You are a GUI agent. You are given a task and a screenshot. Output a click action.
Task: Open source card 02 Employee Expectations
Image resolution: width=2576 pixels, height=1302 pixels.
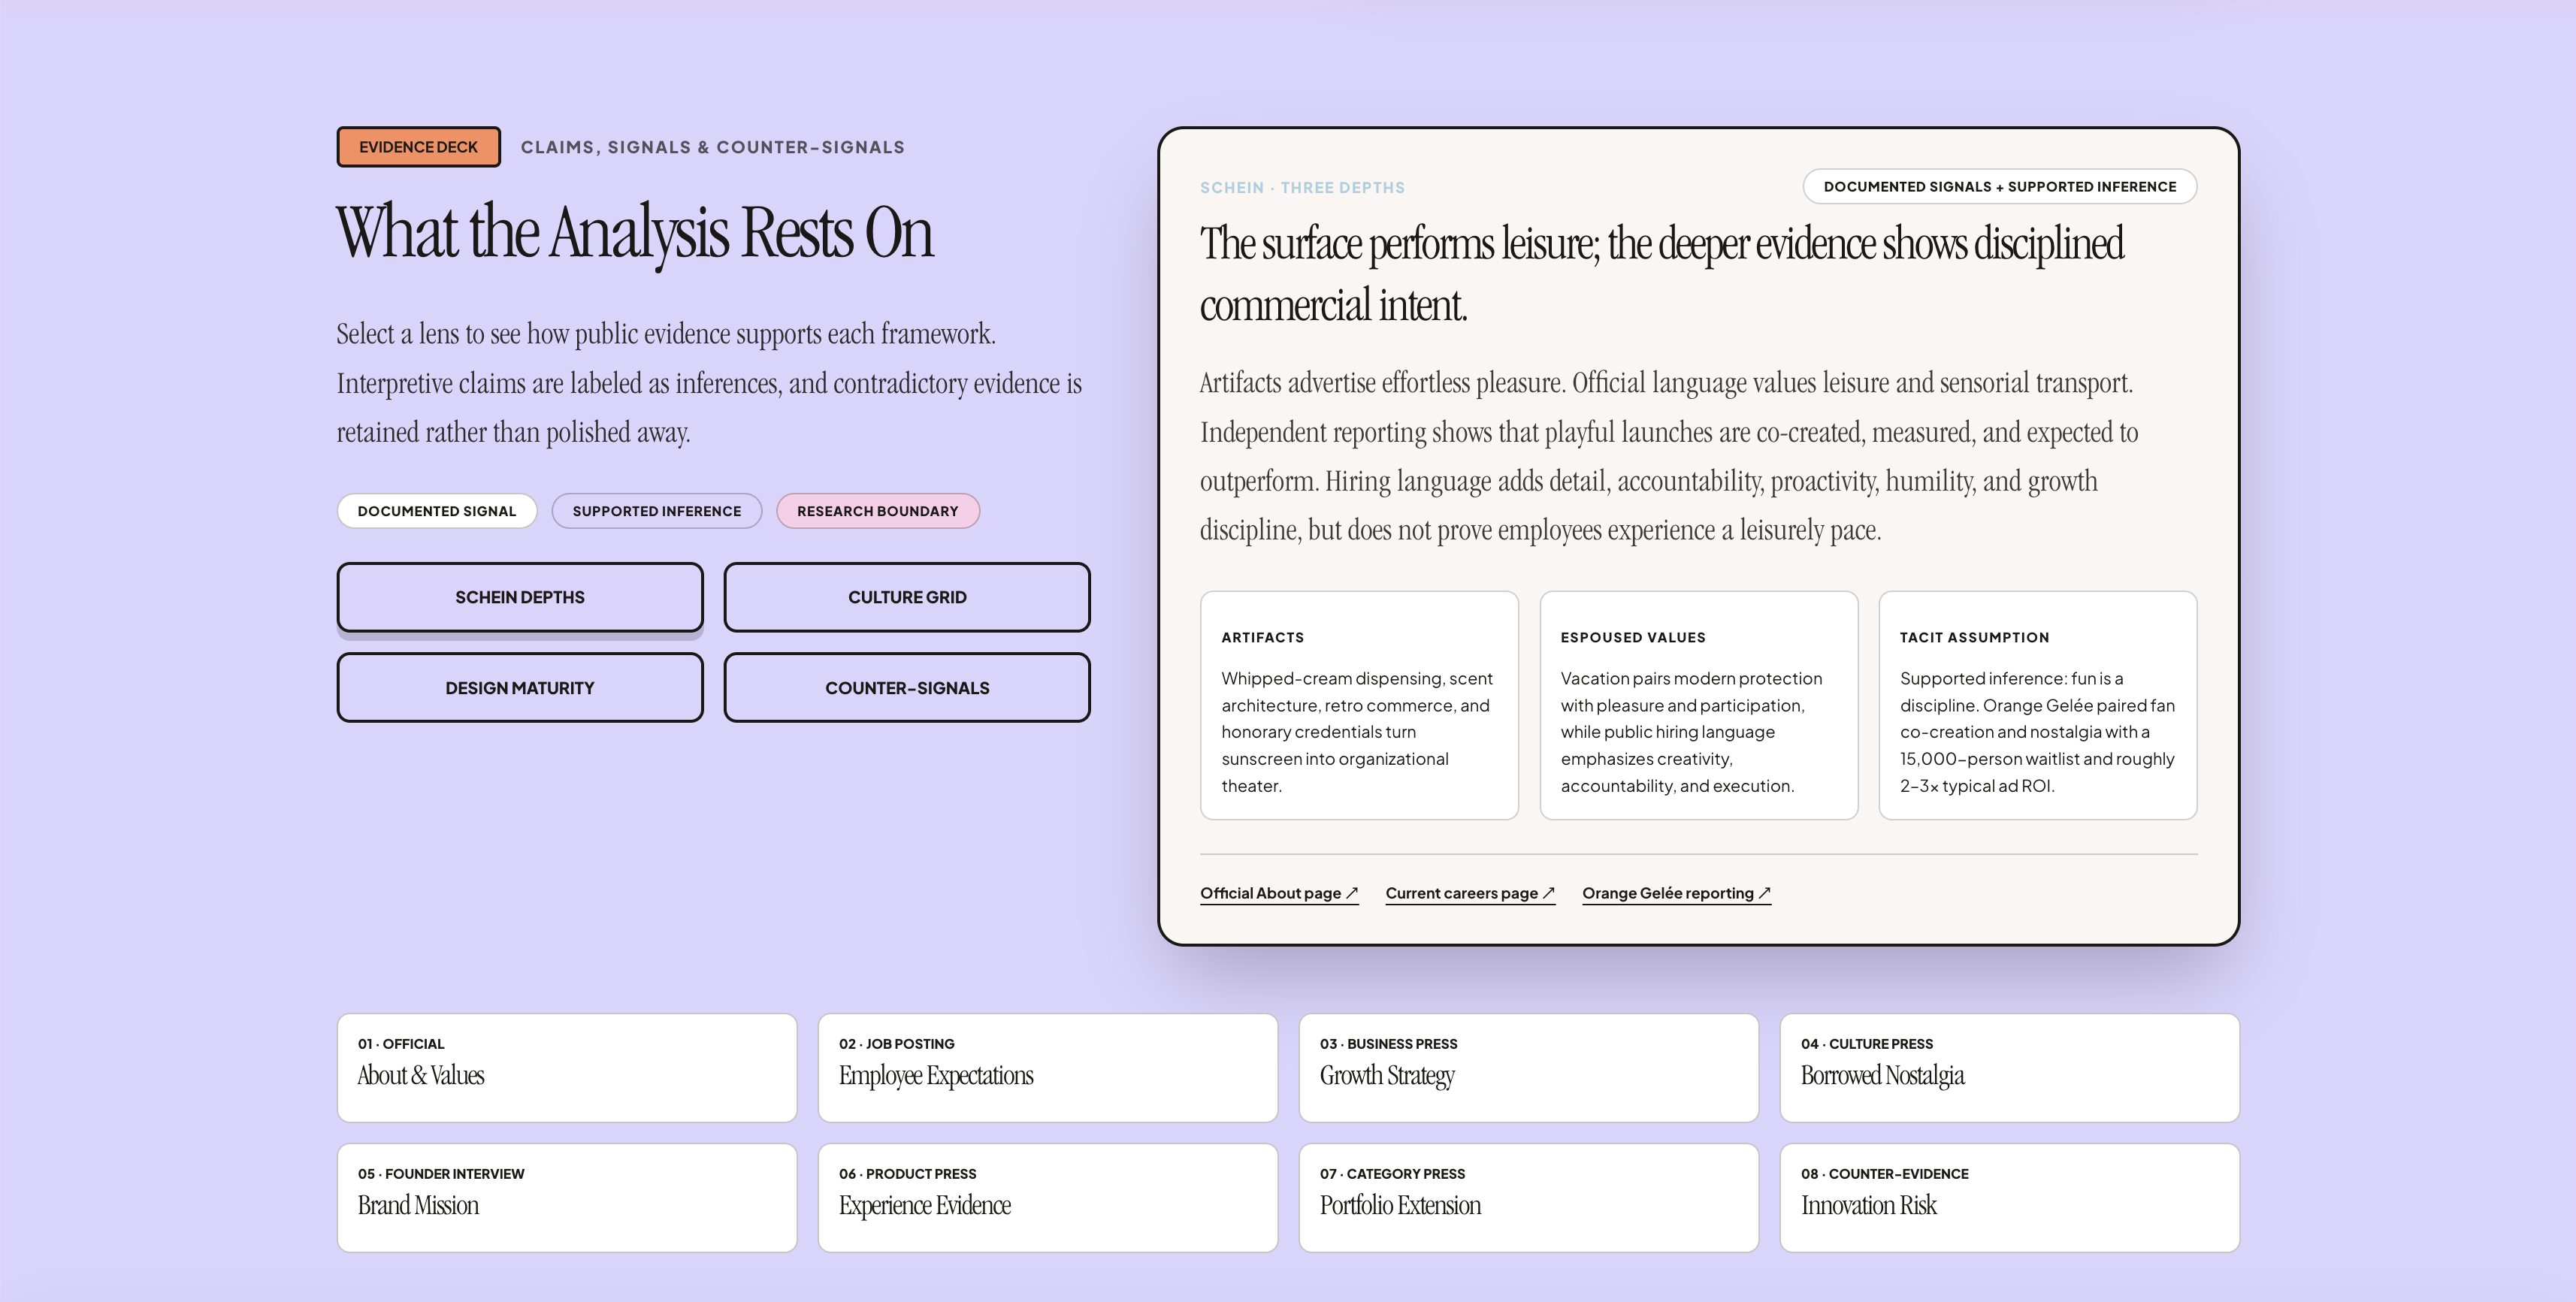[1048, 1068]
